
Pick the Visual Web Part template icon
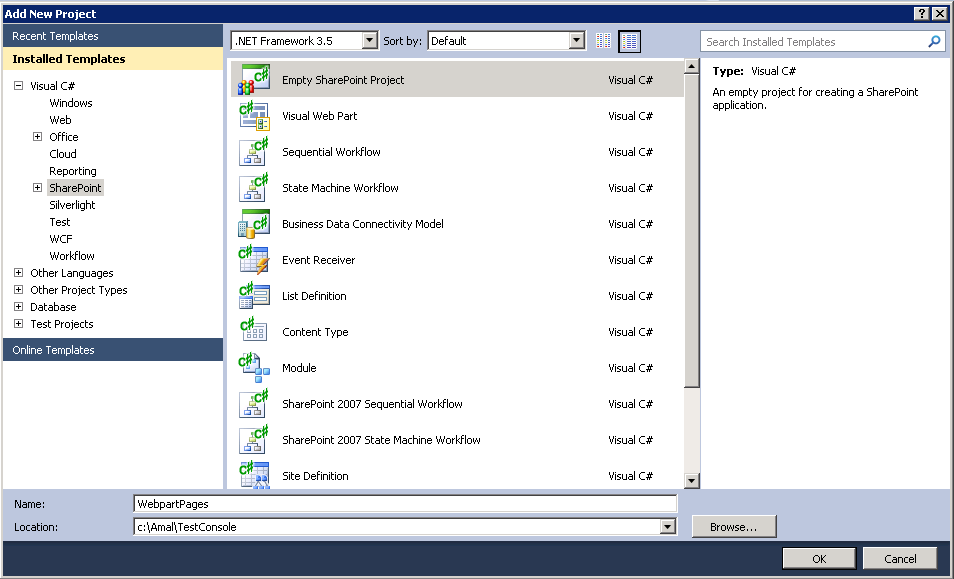(x=254, y=116)
